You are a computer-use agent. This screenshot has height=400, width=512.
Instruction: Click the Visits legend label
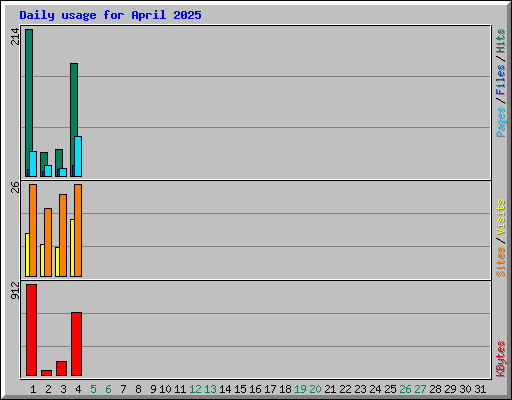tap(501, 218)
